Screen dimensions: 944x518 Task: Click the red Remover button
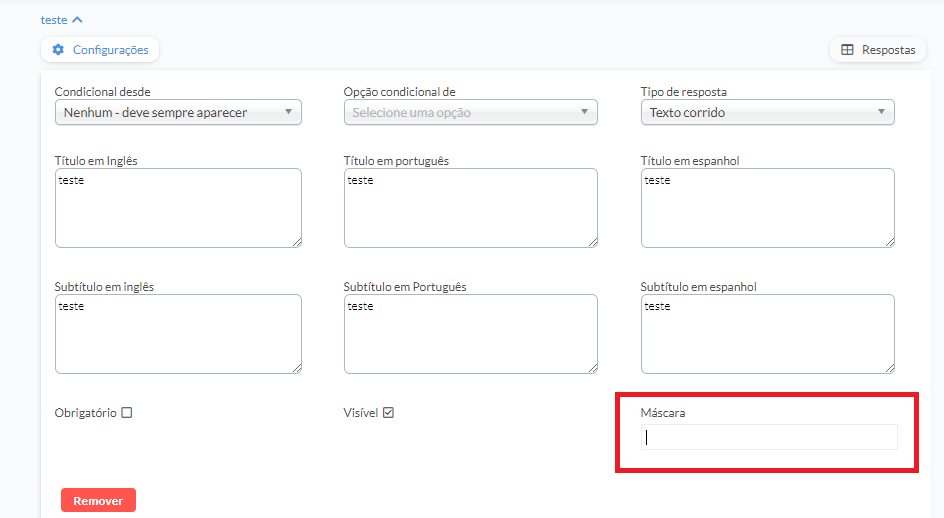(98, 501)
